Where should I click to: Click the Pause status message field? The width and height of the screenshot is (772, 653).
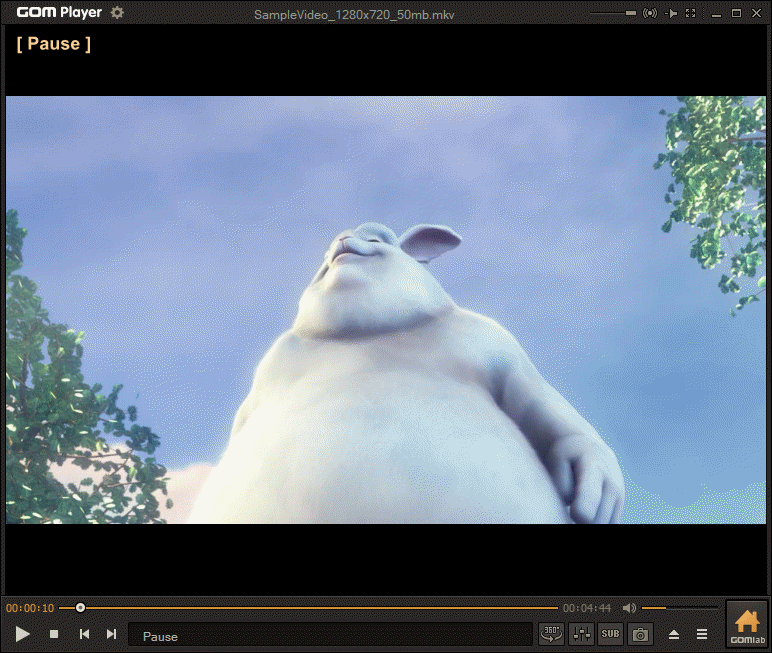[x=330, y=635]
